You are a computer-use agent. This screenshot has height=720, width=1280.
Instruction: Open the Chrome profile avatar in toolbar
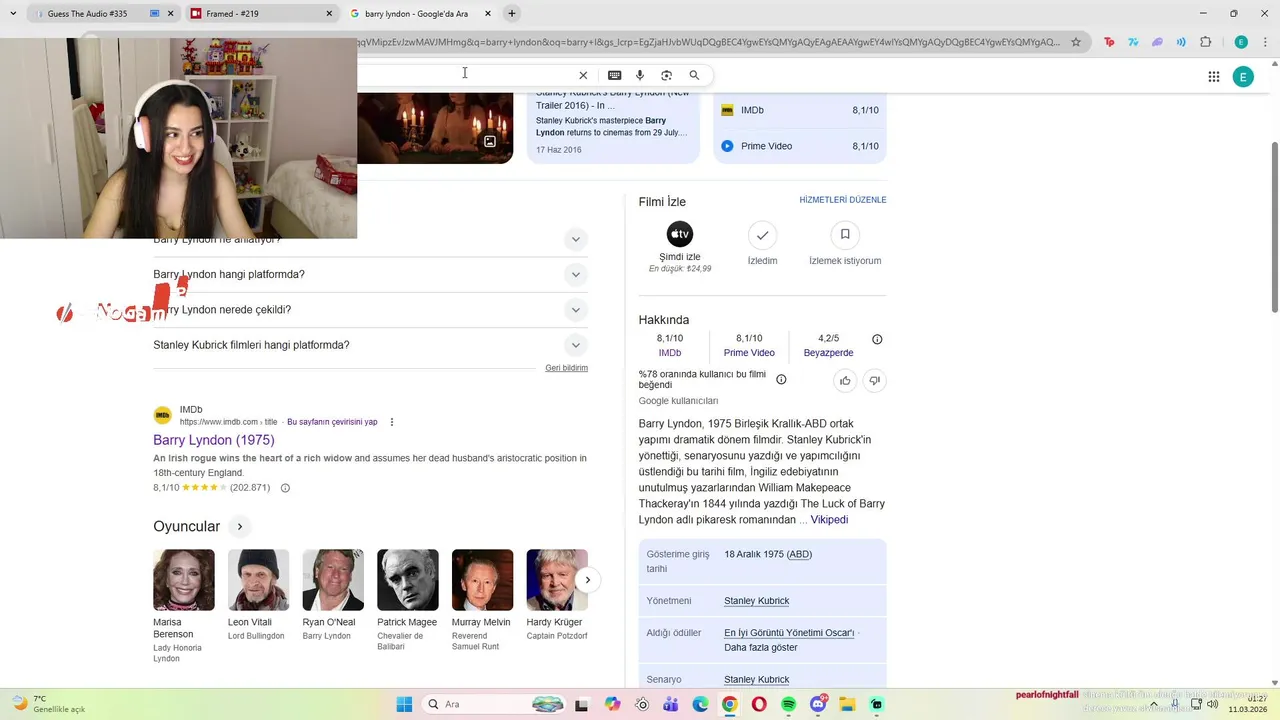pyautogui.click(x=1241, y=42)
